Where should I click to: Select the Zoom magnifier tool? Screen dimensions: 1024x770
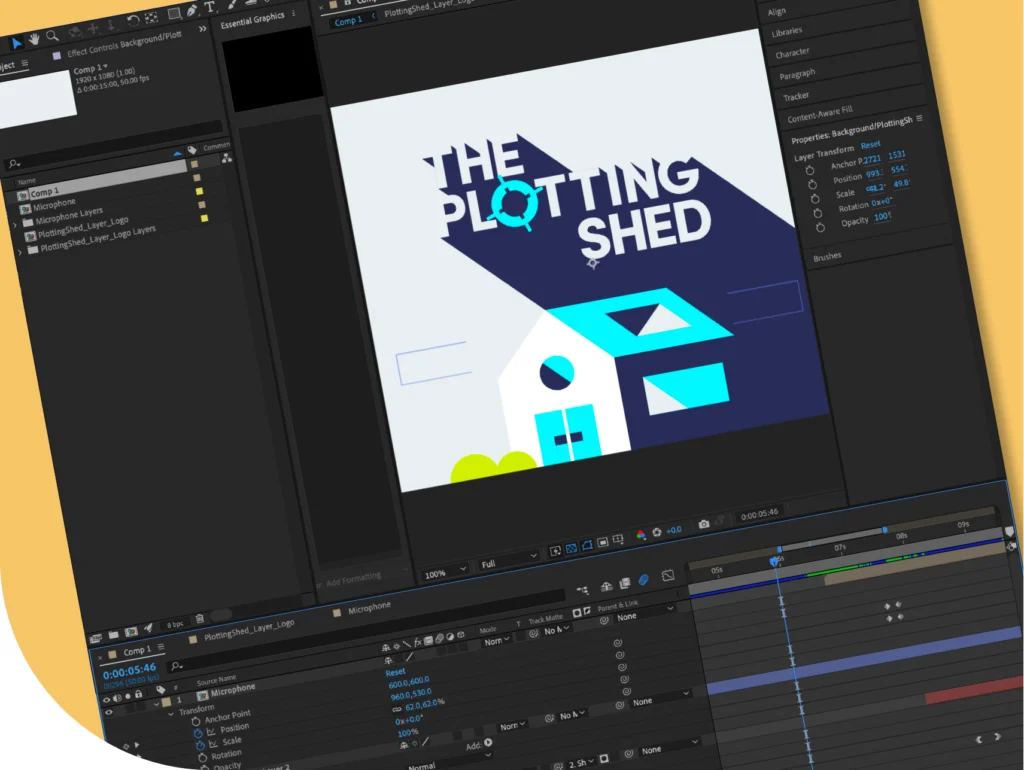click(x=52, y=36)
